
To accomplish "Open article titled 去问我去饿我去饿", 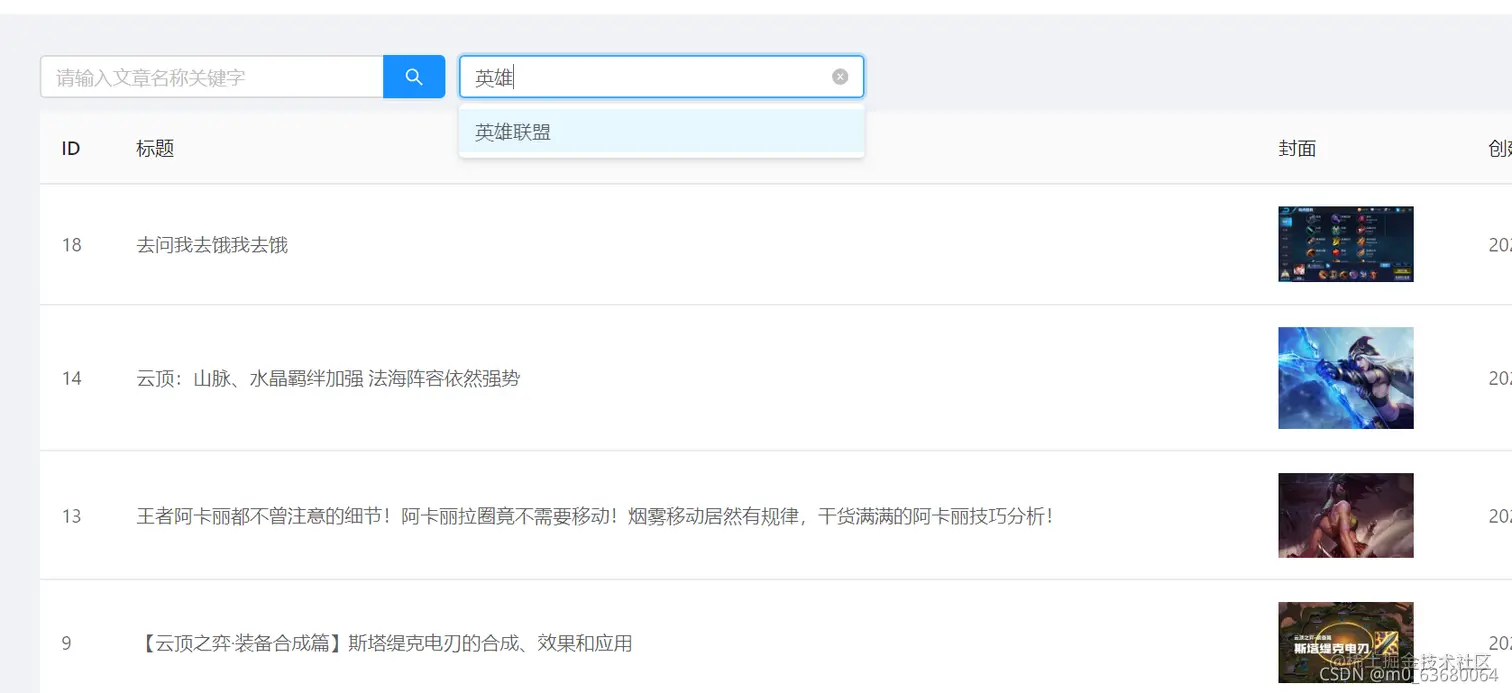I will pyautogui.click(x=212, y=244).
